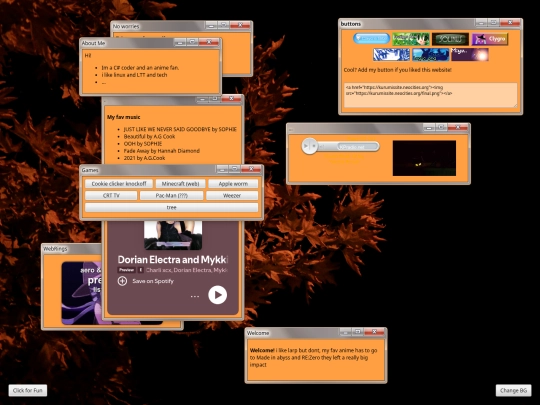Viewport: 540px width, 405px height.
Task: Play the Dorian Electra track in the Spotify embed
Action: (218, 295)
